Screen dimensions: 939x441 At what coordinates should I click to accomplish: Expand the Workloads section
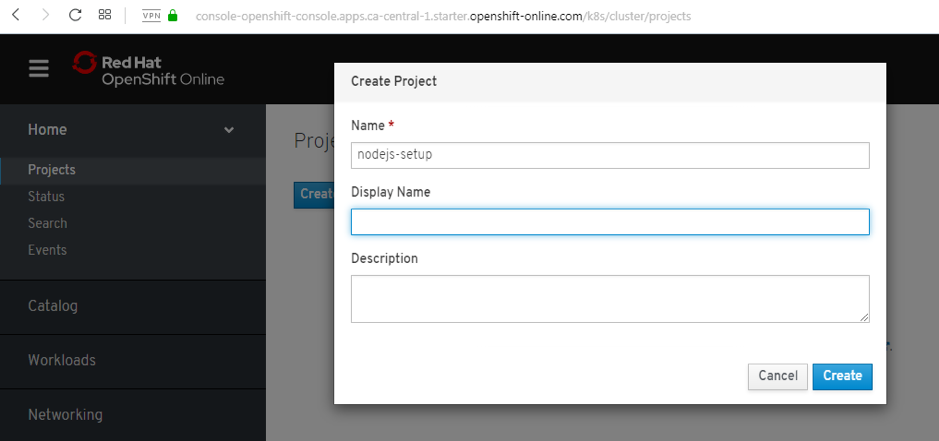[x=62, y=360]
